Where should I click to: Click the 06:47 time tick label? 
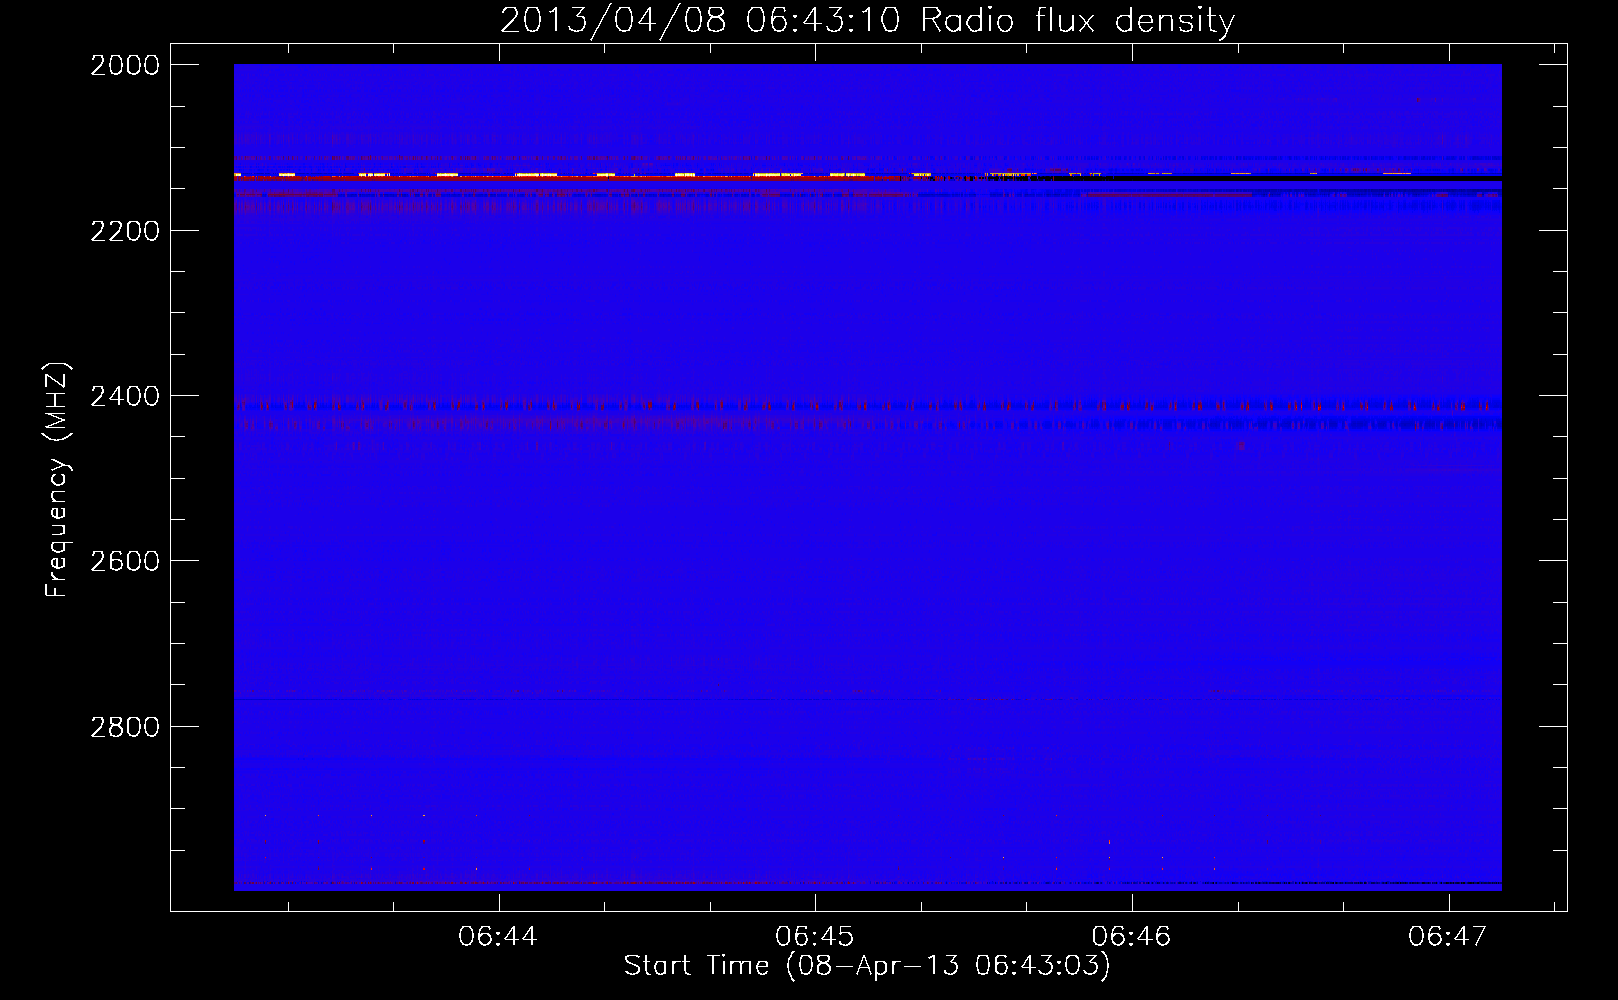(1448, 937)
